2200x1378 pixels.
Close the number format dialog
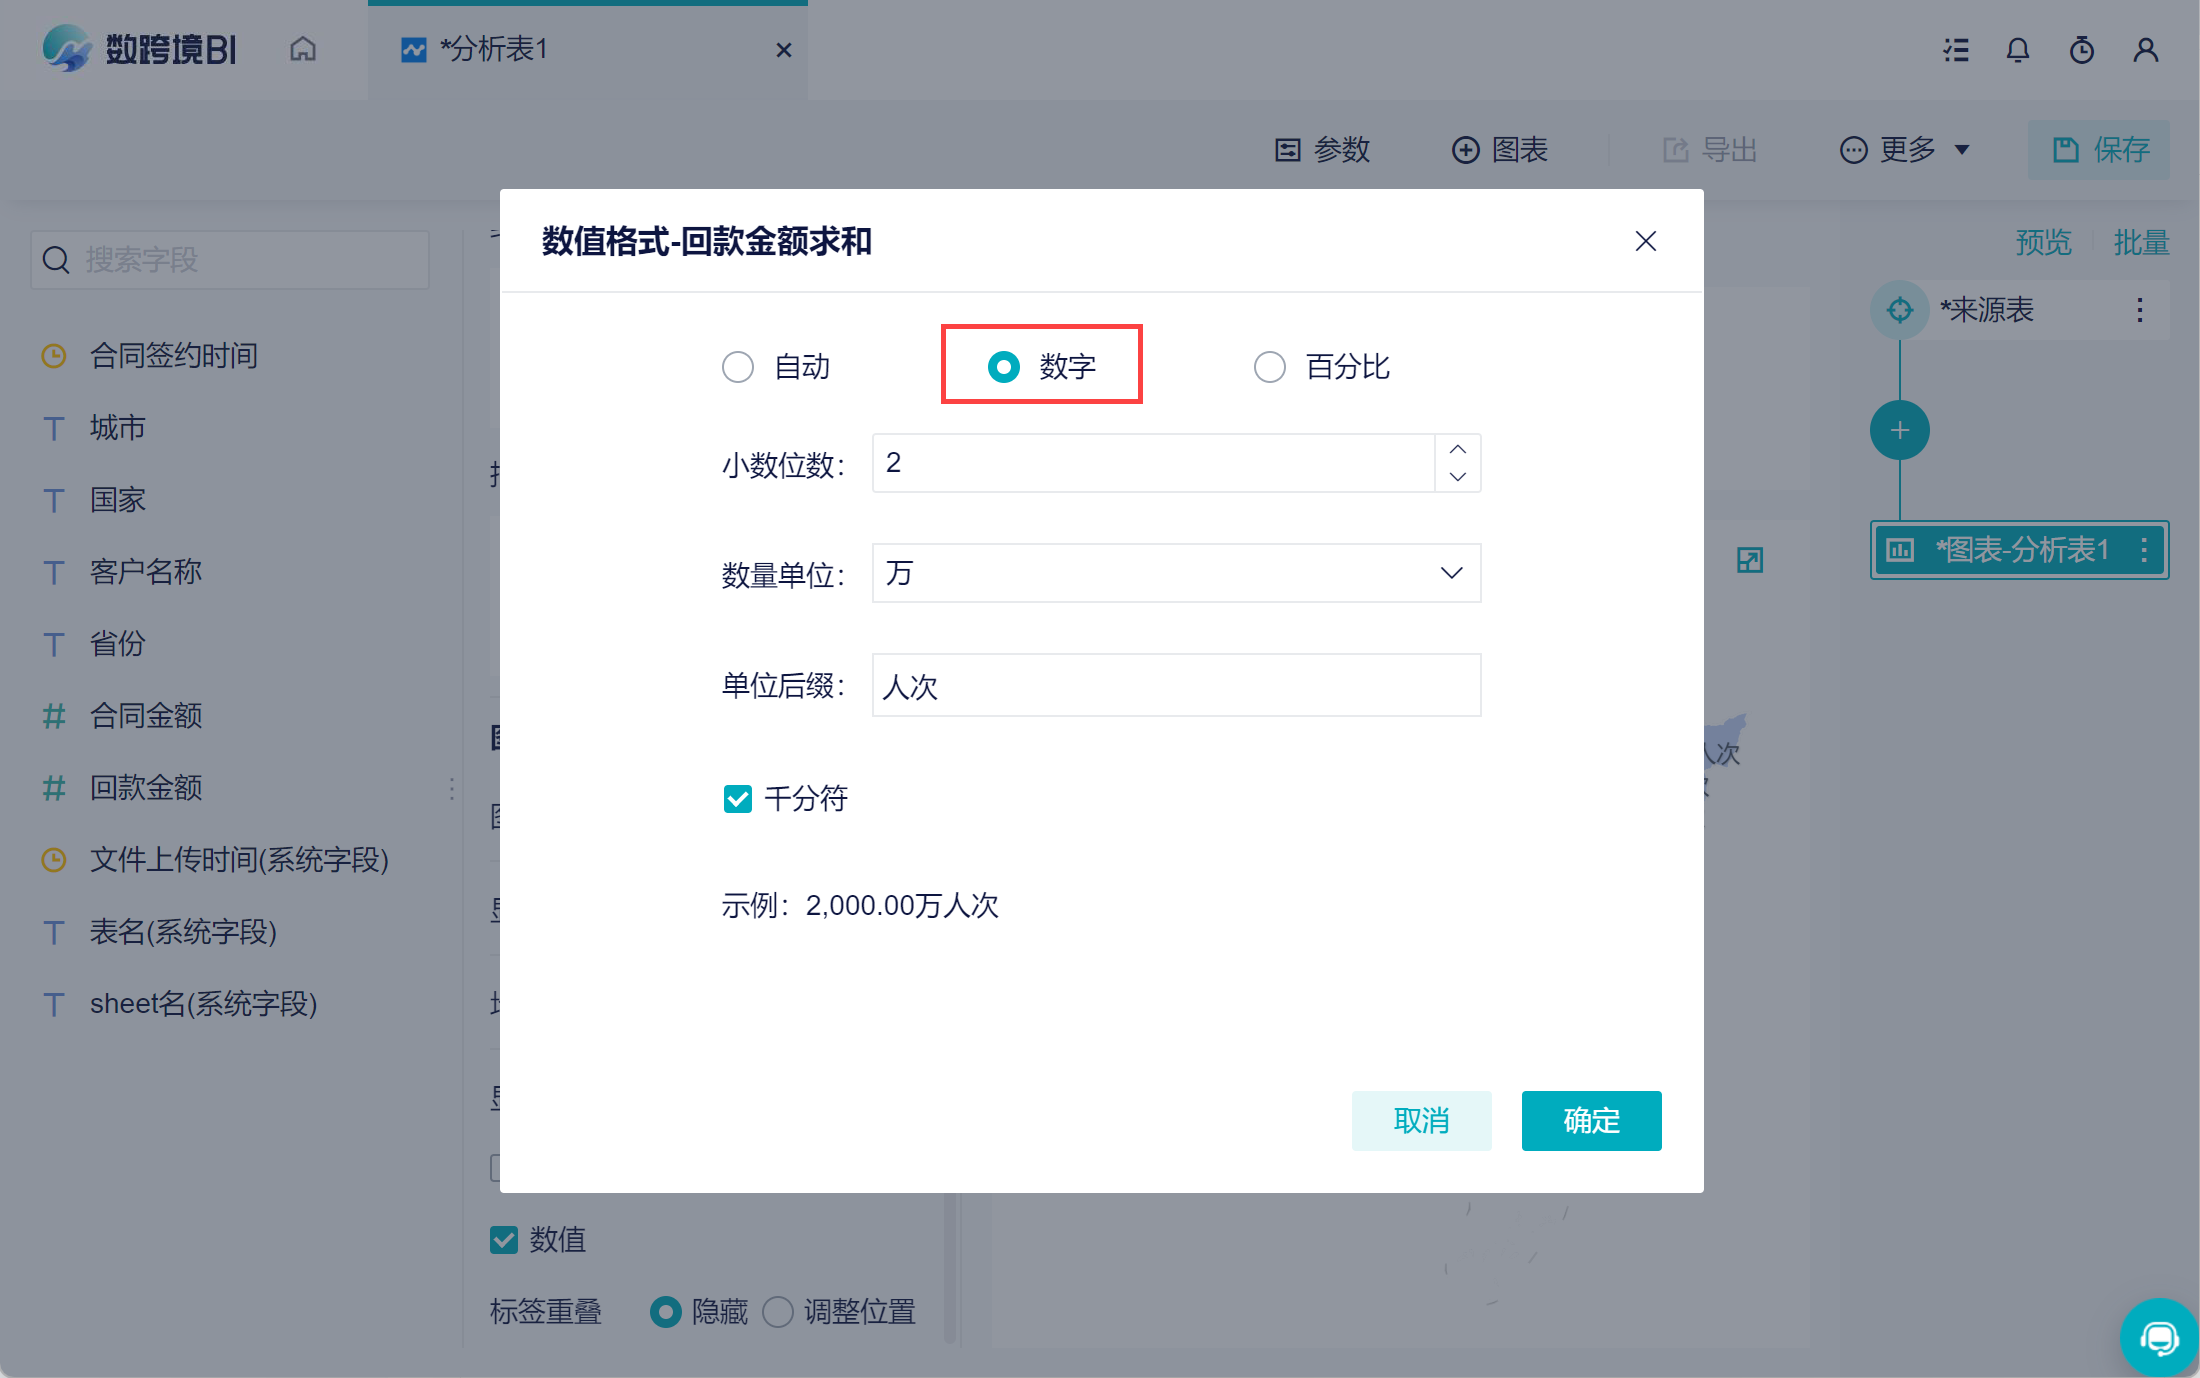[1646, 241]
